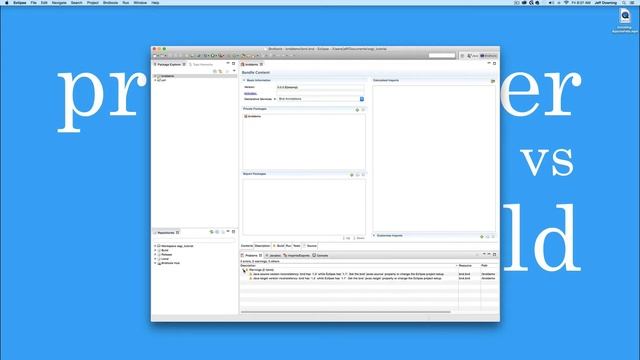The image size is (640, 360).
Task: Select the Repositories view tab
Action: (166, 233)
